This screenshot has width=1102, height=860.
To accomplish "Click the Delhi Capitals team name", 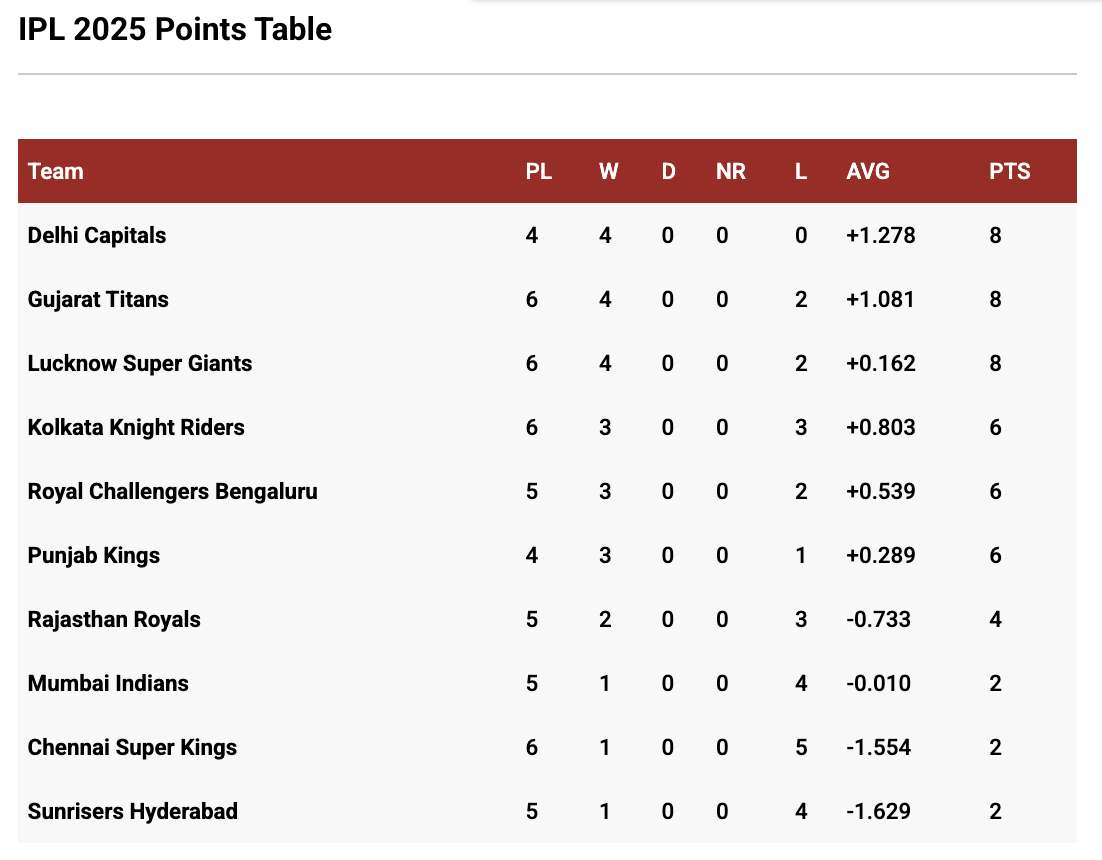I will [97, 236].
